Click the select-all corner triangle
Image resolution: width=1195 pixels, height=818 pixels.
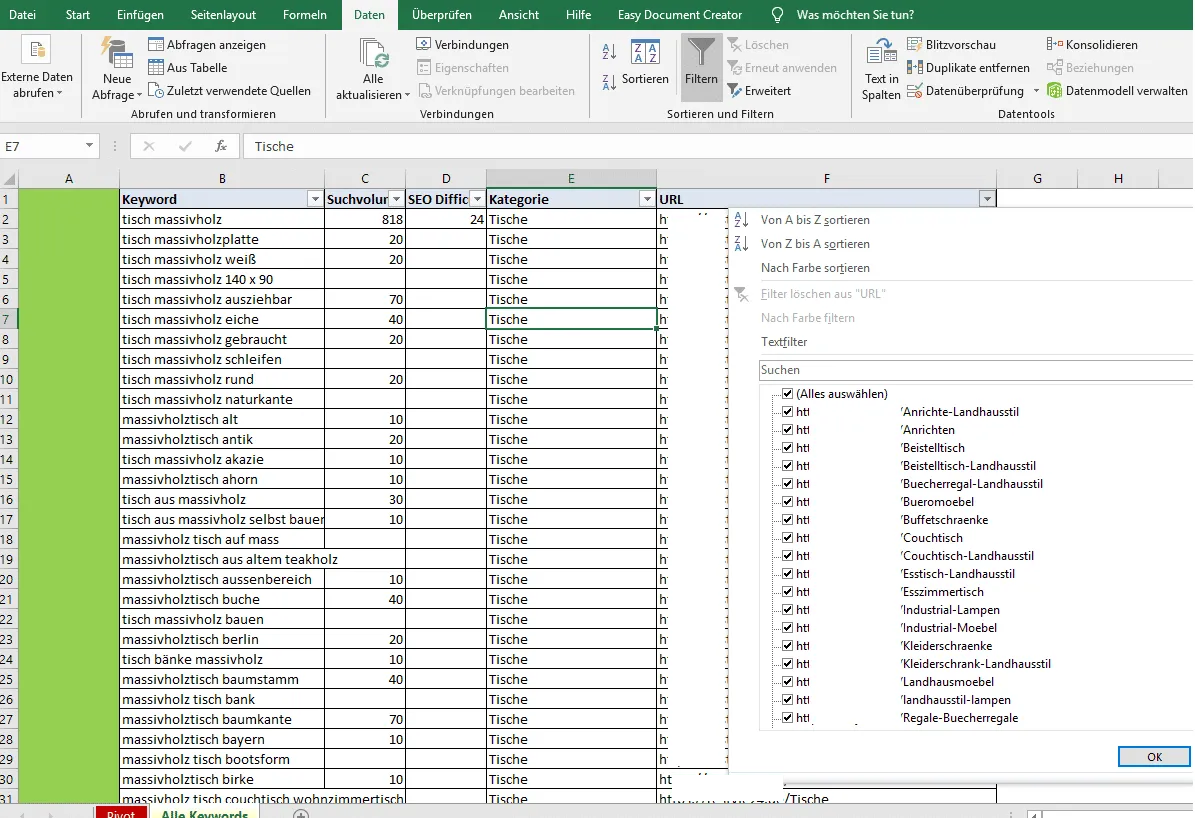(x=9, y=180)
